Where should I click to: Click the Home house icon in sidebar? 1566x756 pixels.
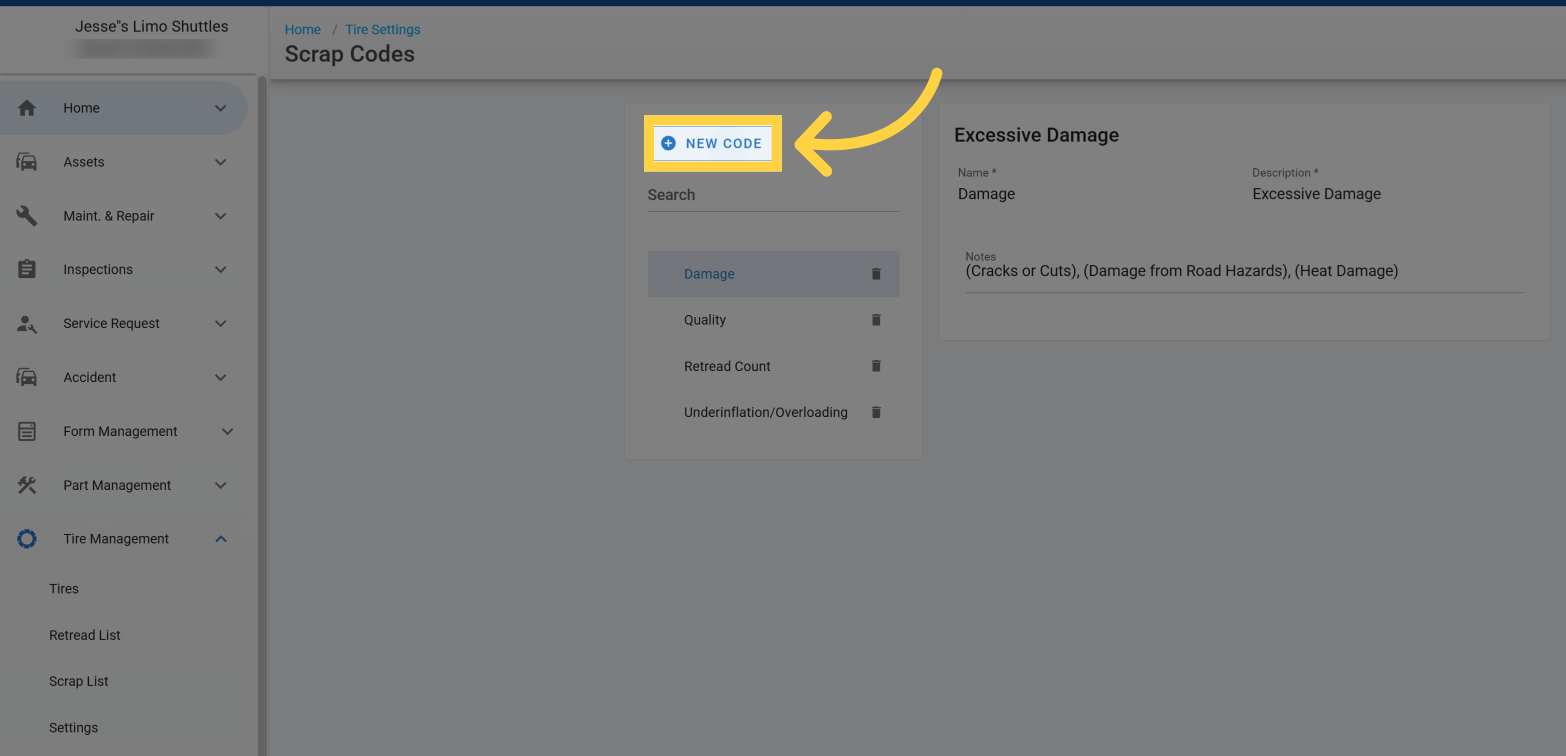click(27, 108)
